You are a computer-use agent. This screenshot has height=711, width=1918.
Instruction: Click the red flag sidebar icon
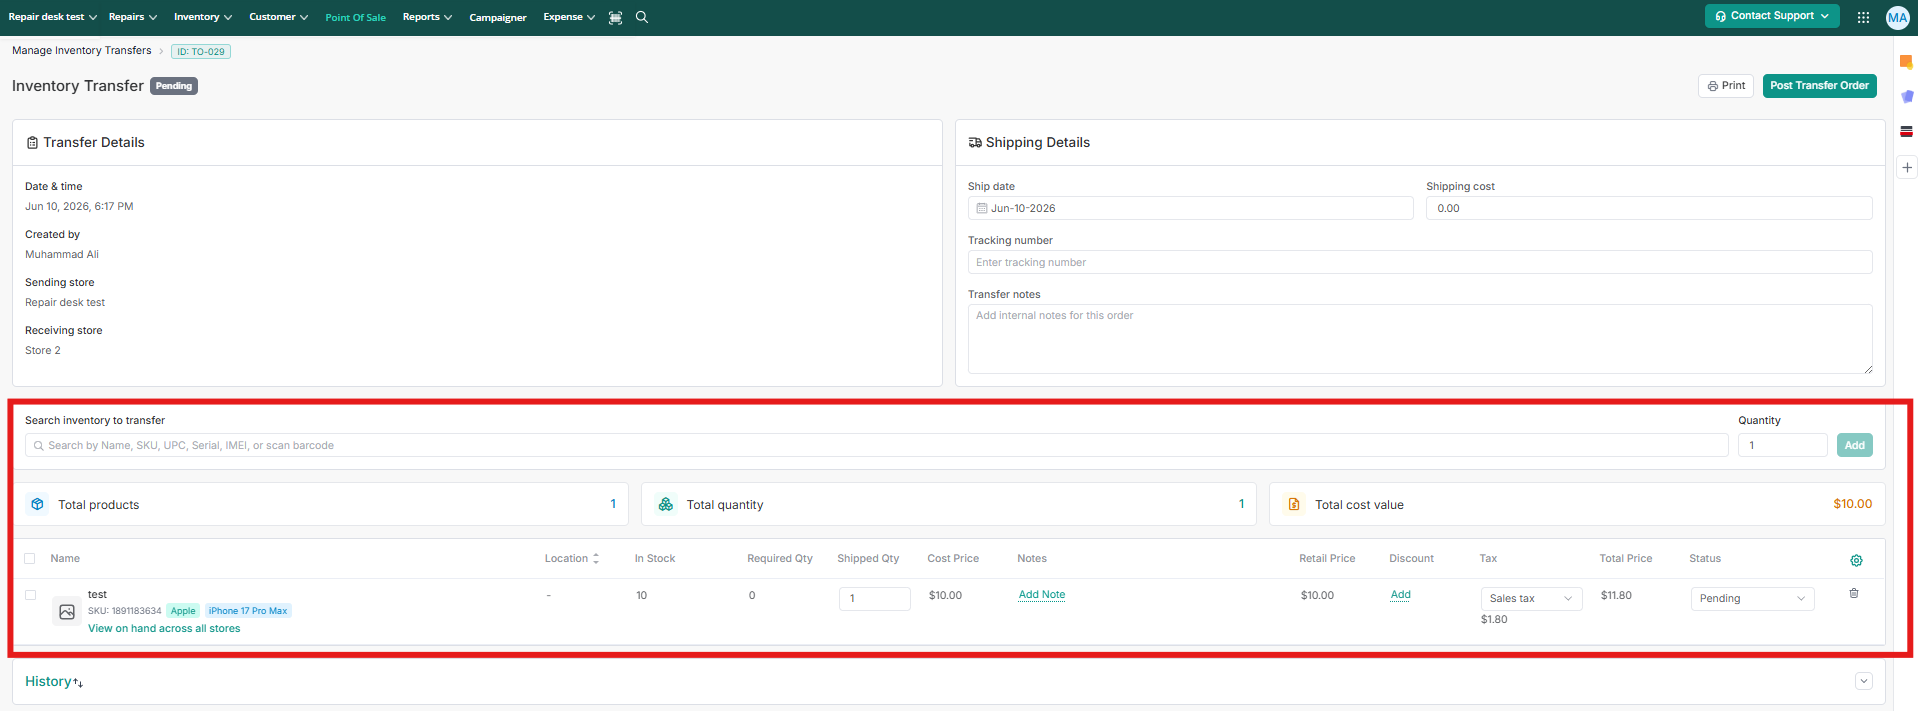[1906, 131]
